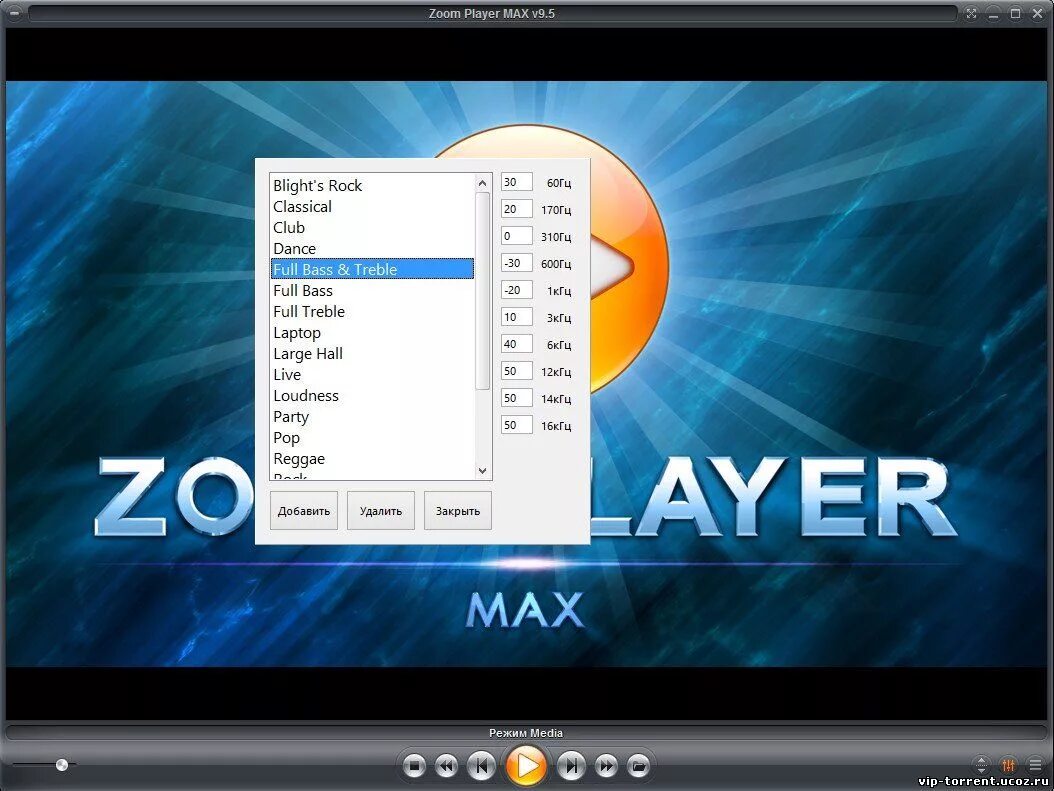Image resolution: width=1054 pixels, height=791 pixels.
Task: Click the 600Гц value field
Action: pyautogui.click(x=516, y=263)
